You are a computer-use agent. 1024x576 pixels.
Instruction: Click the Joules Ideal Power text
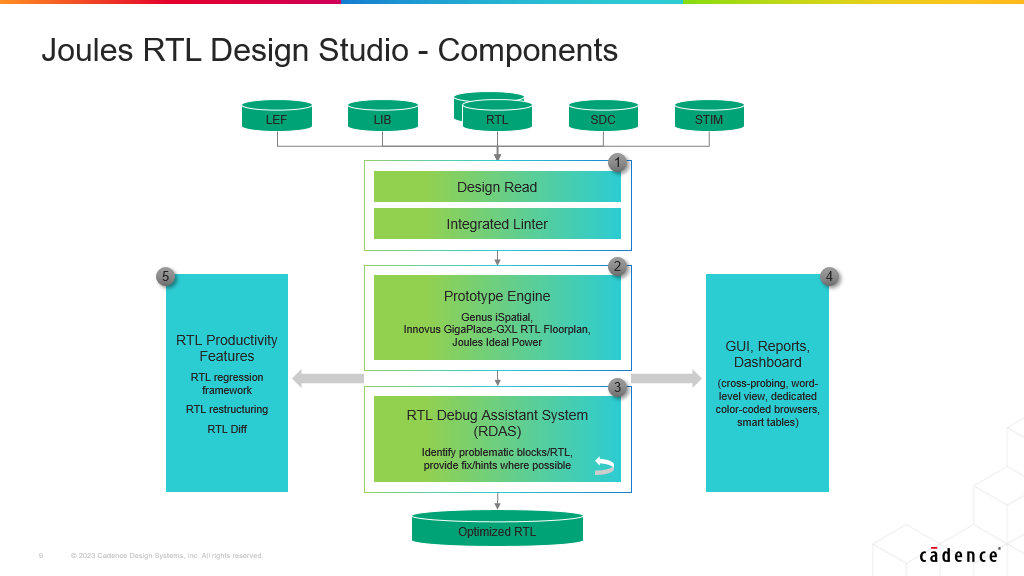point(497,342)
